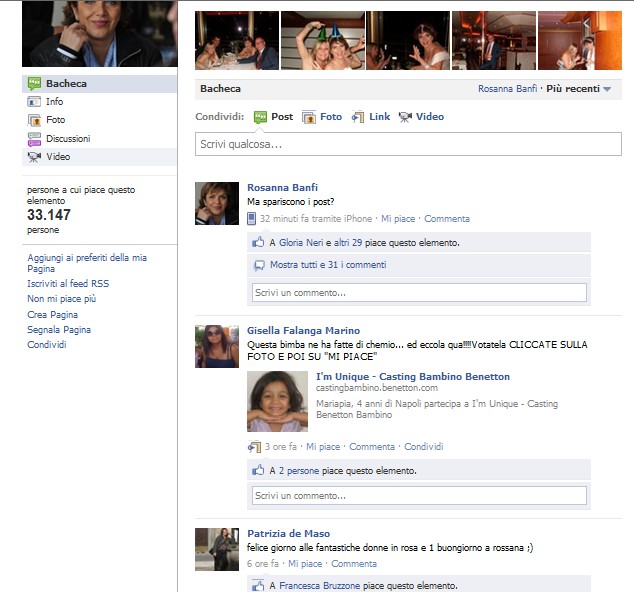The height and width of the screenshot is (592, 634).
Task: Click the 33.147 fan count
Action: click(x=49, y=215)
